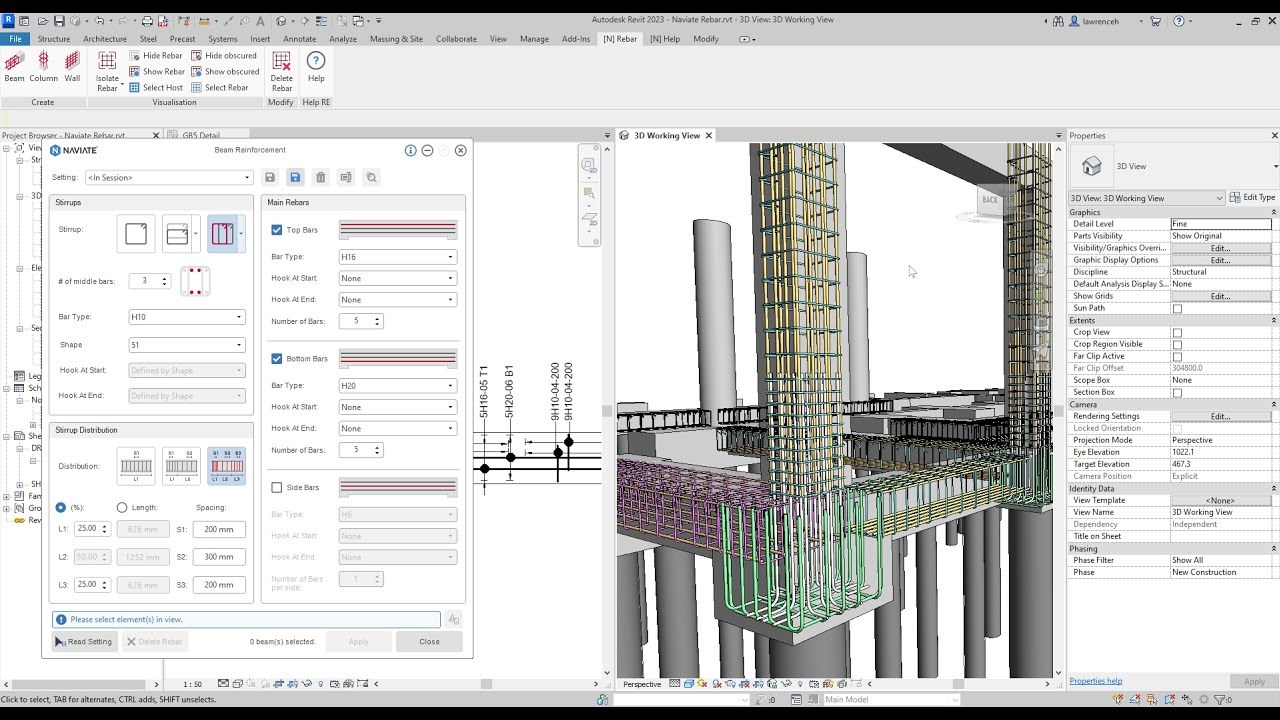
Task: Open the Setting dropdown showing In Session
Action: tap(168, 178)
